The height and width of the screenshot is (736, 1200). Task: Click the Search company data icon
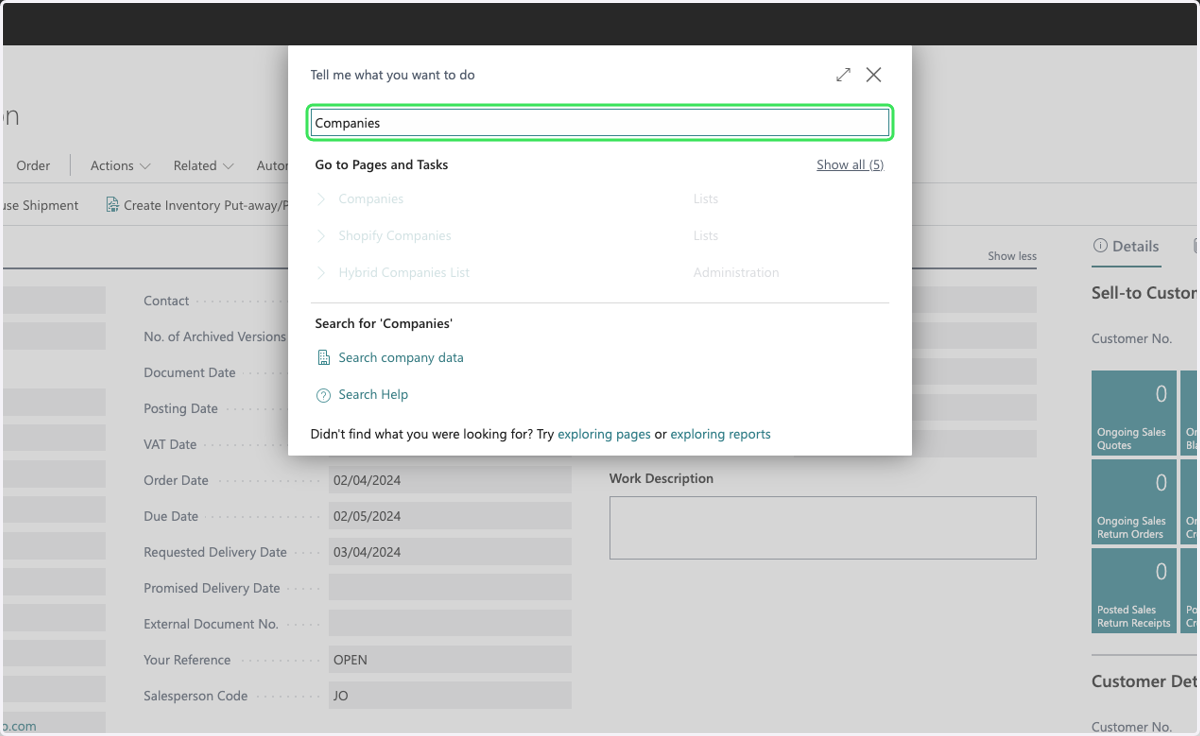[x=323, y=358]
